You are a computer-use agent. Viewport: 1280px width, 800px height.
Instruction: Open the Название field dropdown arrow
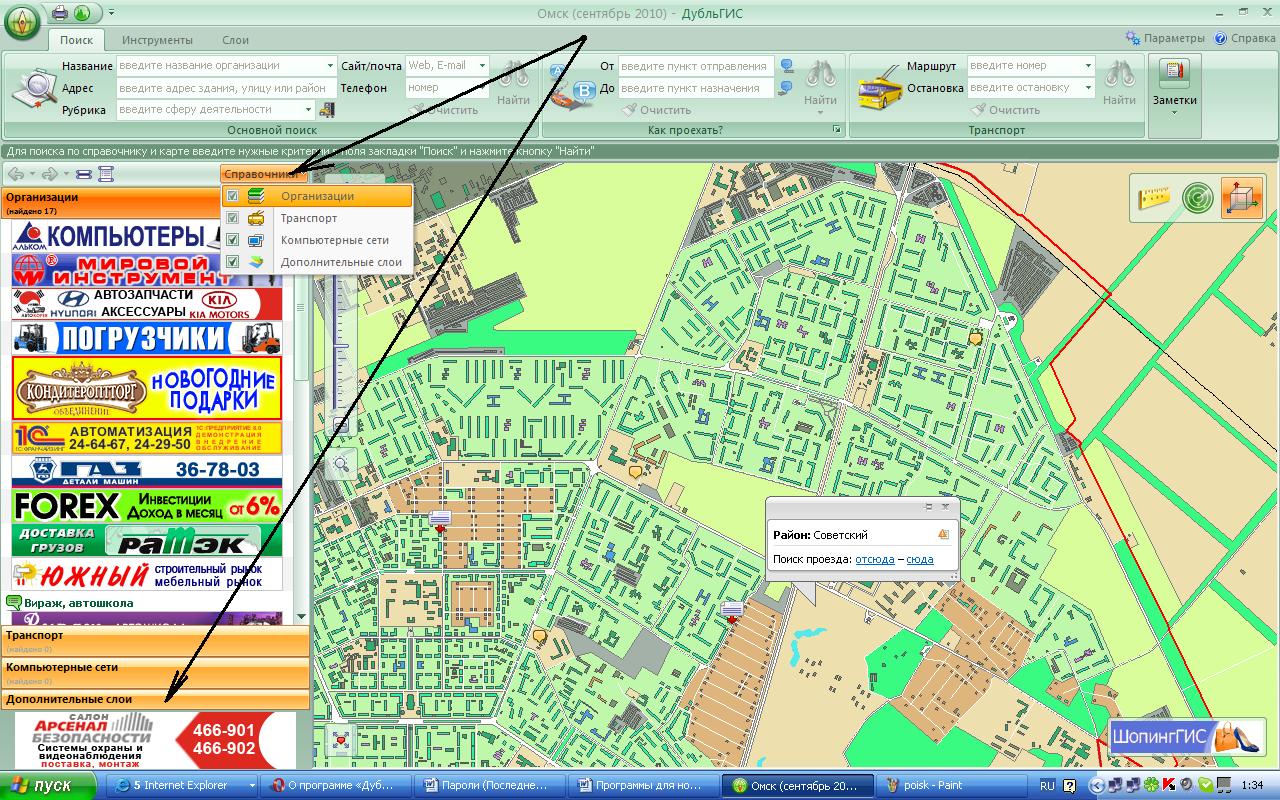coord(332,66)
